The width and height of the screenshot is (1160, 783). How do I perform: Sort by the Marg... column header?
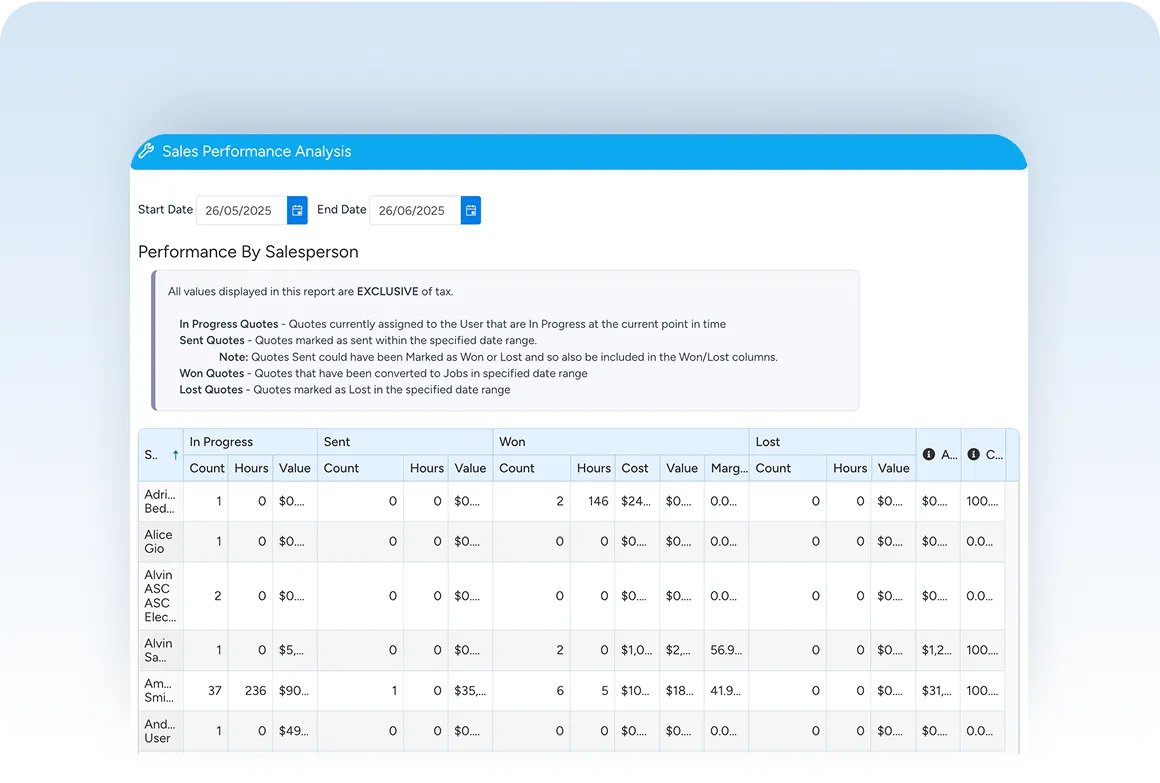pos(726,468)
